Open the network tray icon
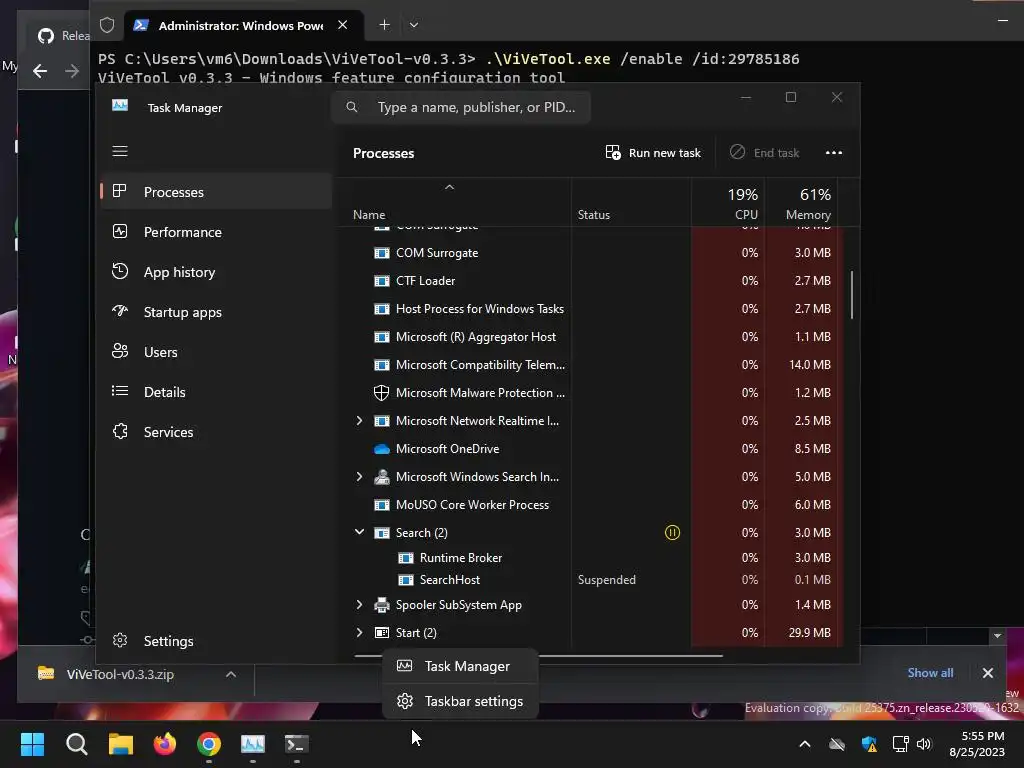This screenshot has height=768, width=1024. tap(901, 744)
